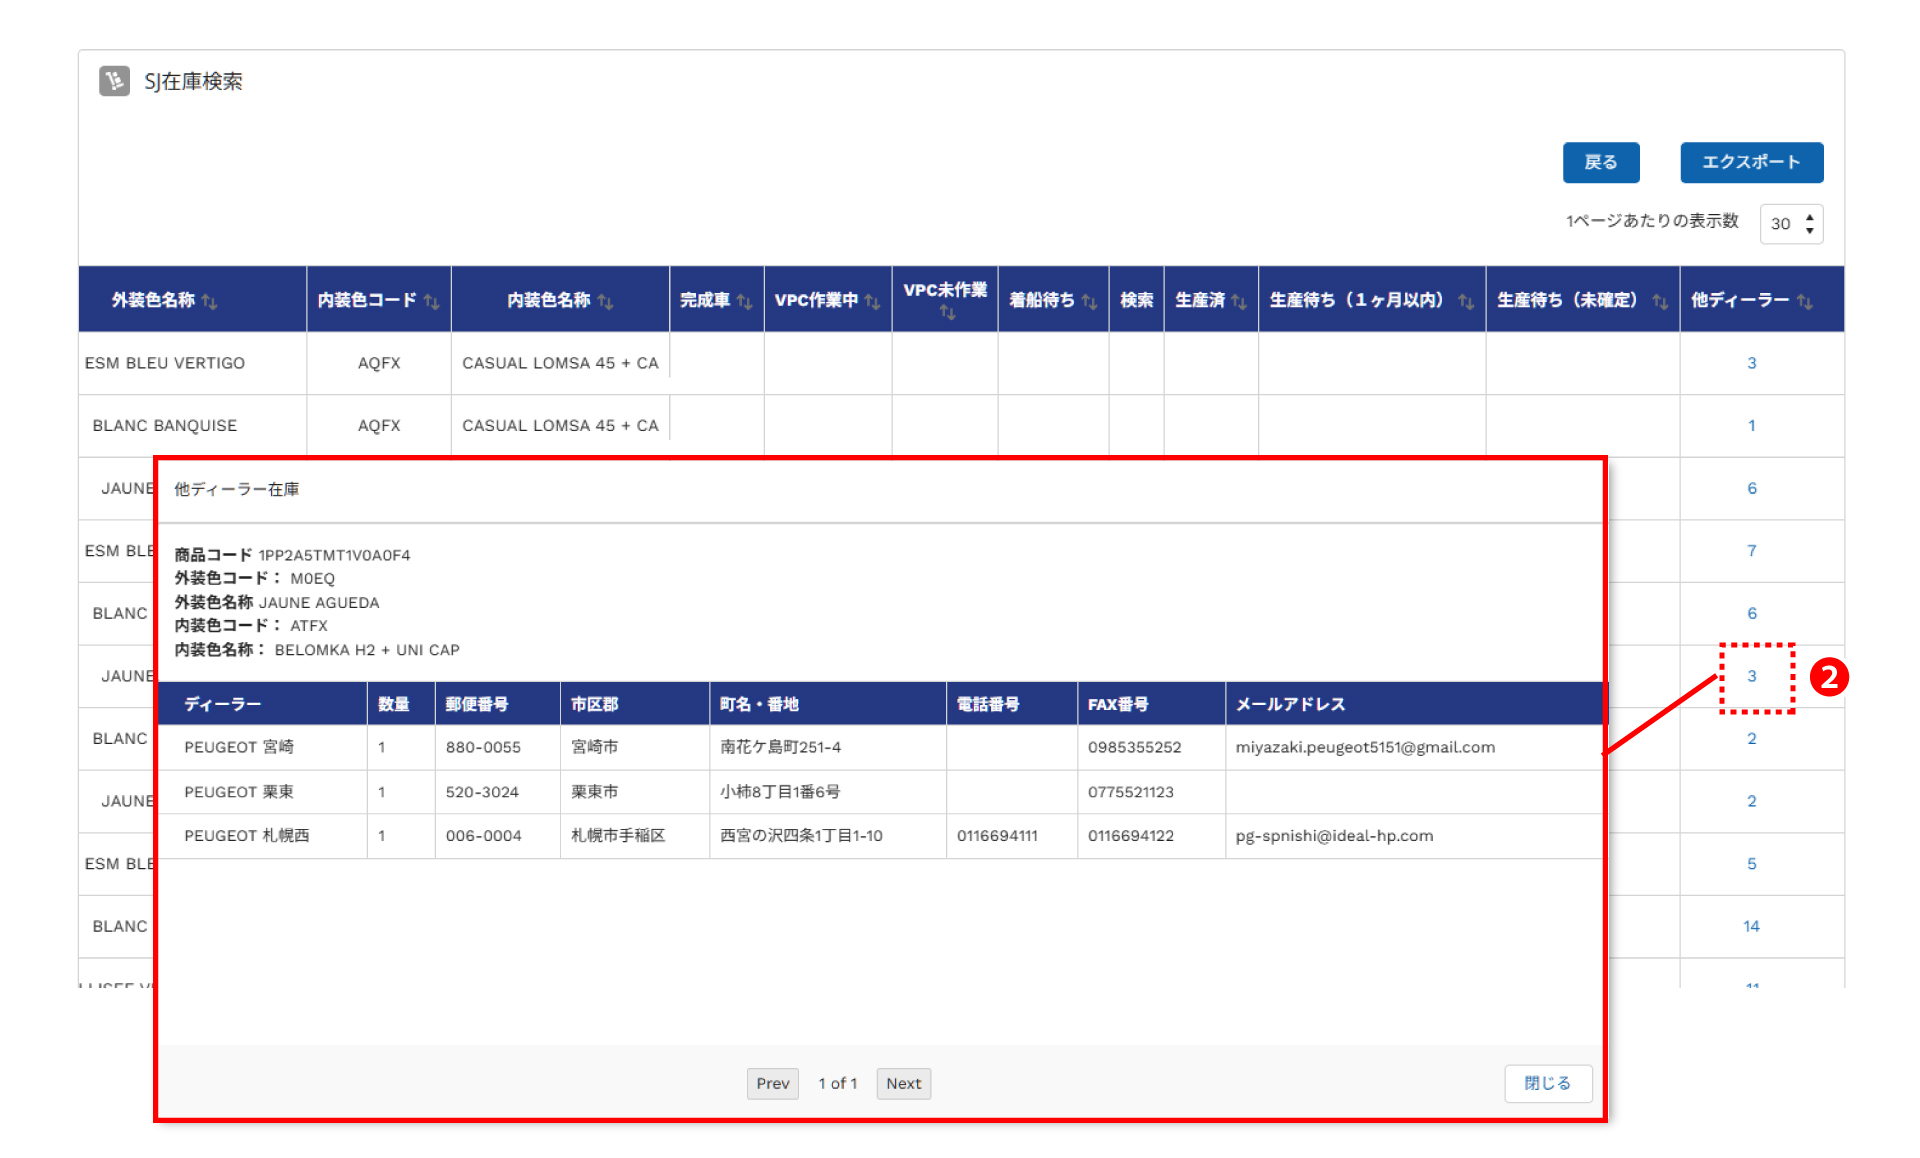Go to Next page in dialog

pyautogui.click(x=903, y=1083)
